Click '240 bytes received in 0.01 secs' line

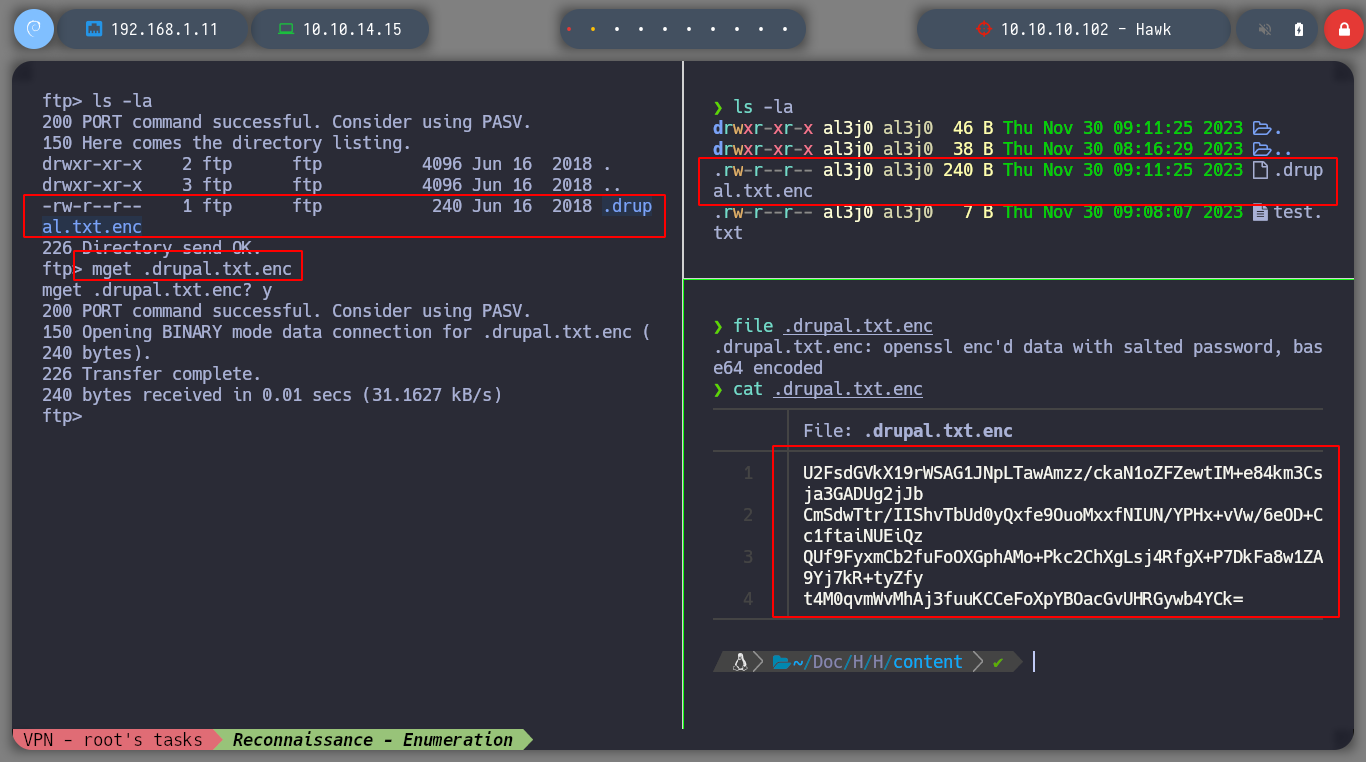(x=272, y=395)
